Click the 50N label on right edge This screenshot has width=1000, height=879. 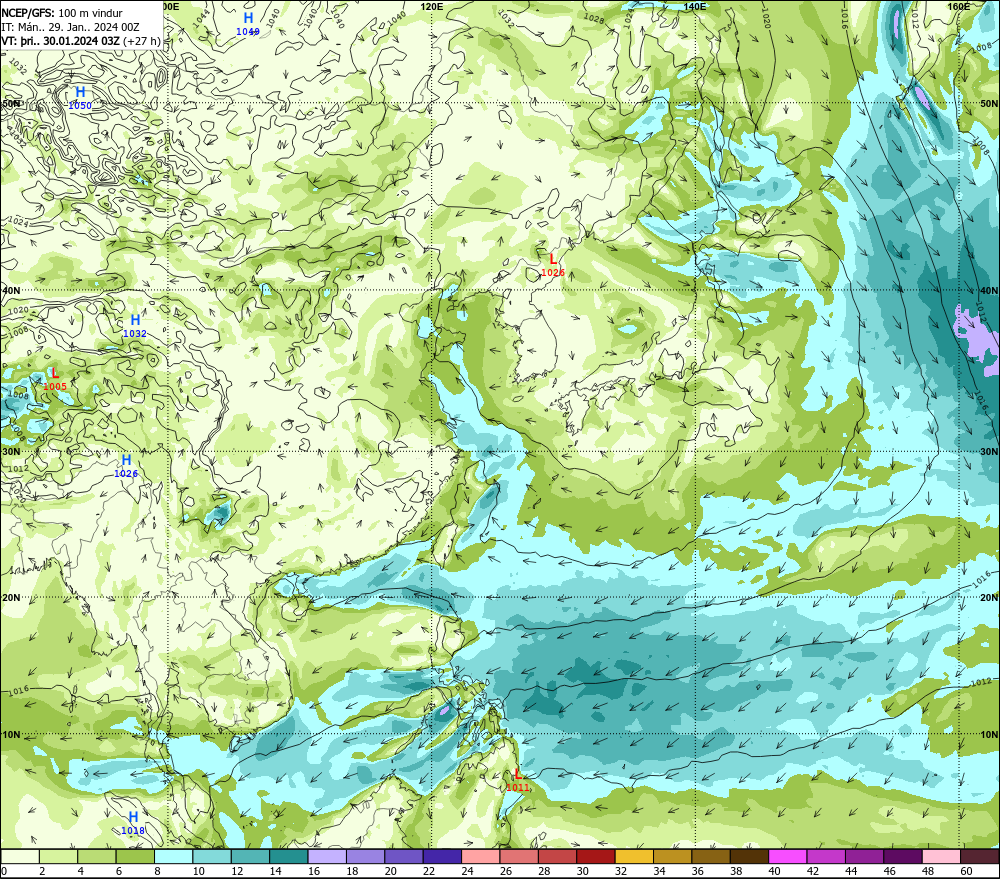pos(990,103)
